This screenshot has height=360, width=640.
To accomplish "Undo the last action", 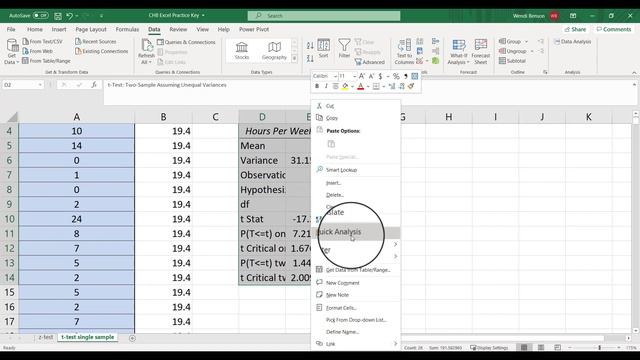I will [69, 16].
